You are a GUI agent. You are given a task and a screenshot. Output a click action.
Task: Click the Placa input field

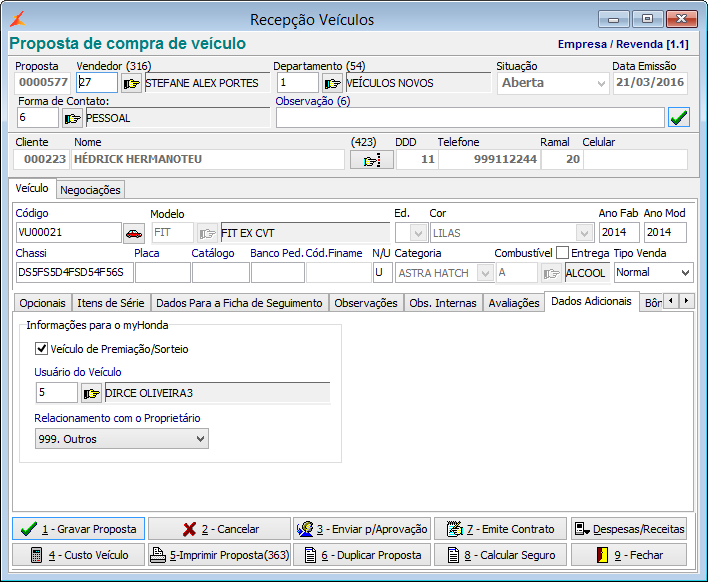click(163, 273)
